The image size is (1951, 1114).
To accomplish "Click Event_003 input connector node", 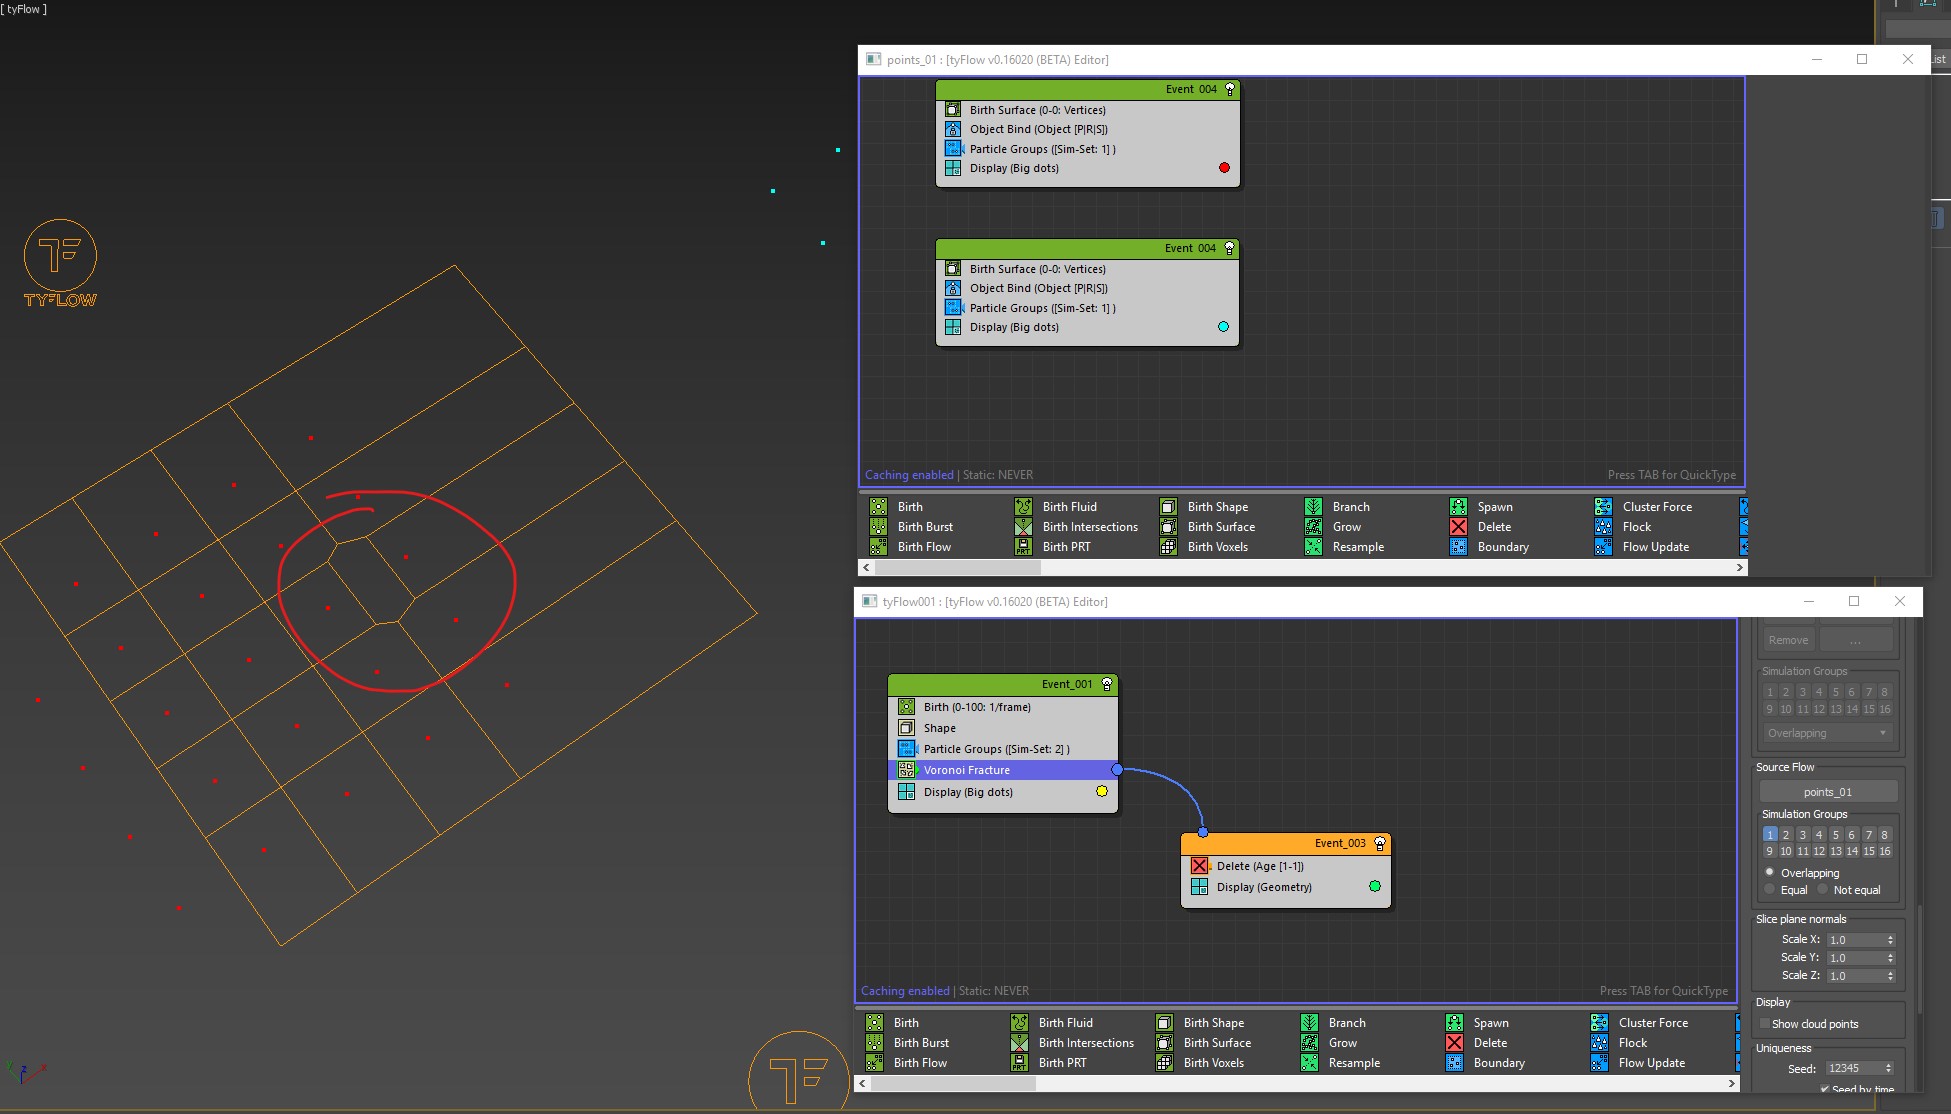I will coord(1203,832).
